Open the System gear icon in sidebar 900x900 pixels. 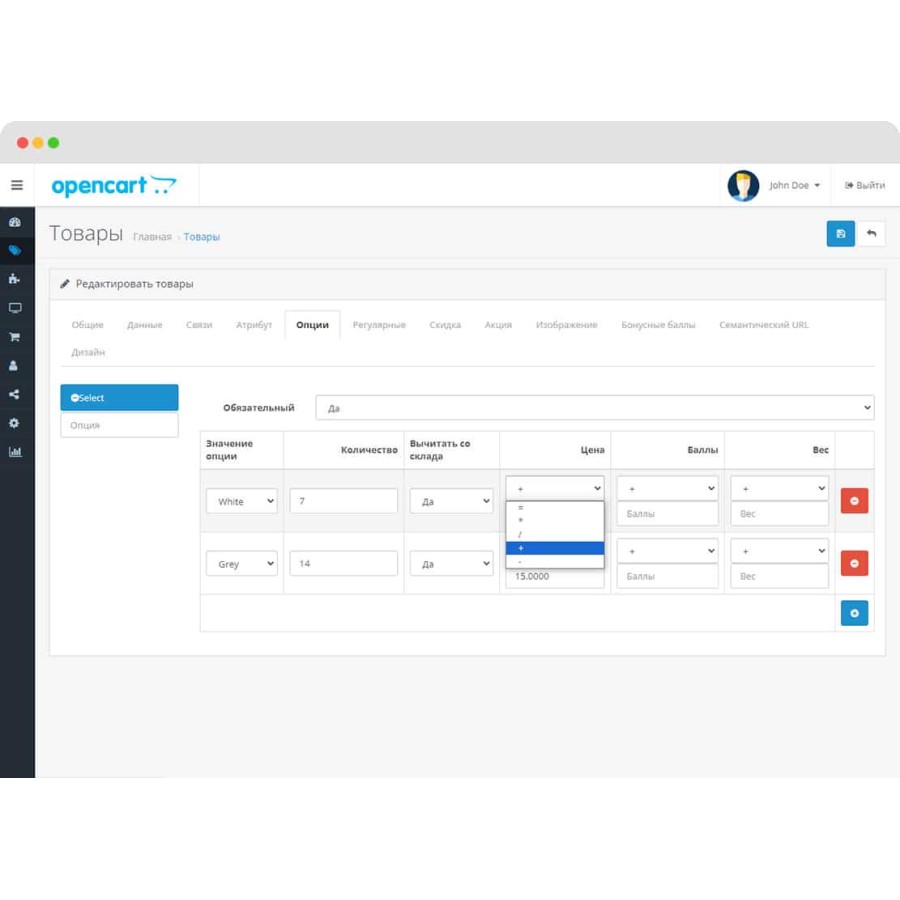[x=14, y=423]
